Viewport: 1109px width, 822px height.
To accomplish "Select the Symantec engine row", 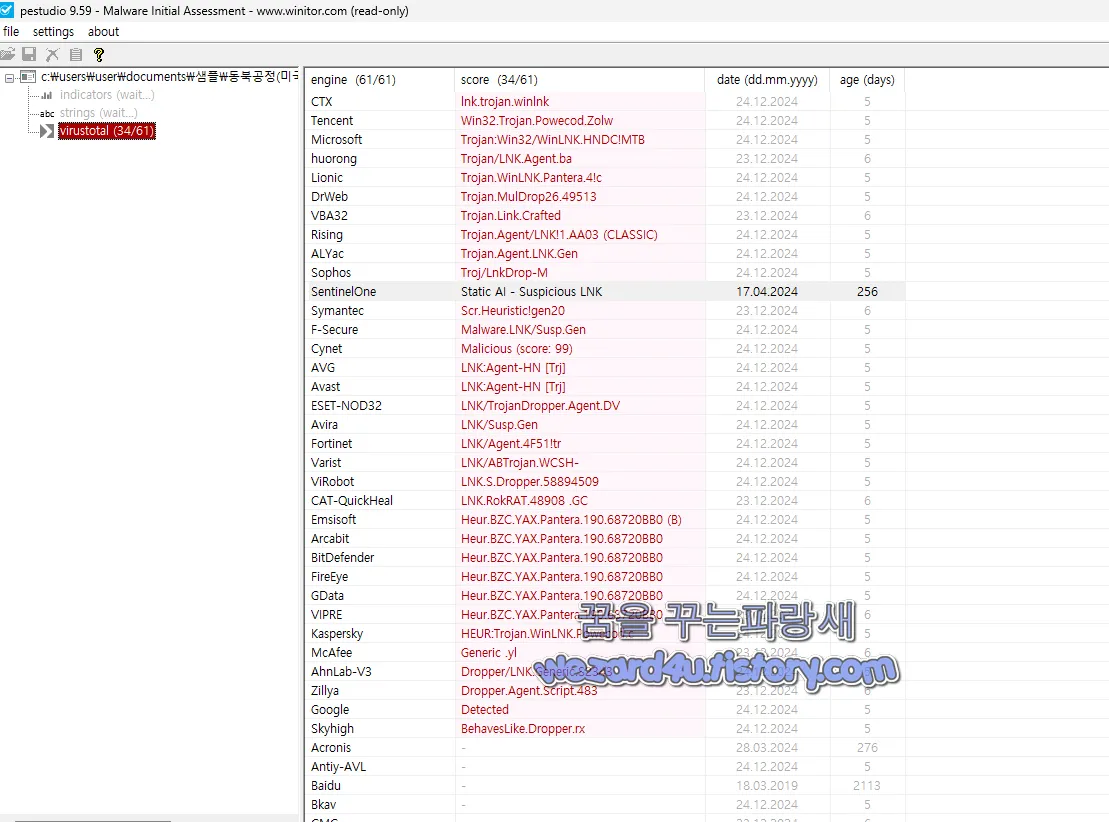I will pos(605,311).
